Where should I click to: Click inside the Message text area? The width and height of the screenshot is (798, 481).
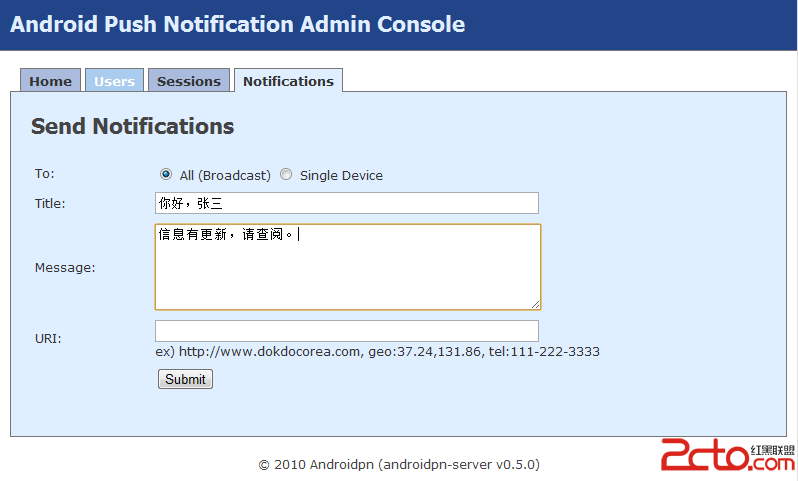tap(346, 267)
